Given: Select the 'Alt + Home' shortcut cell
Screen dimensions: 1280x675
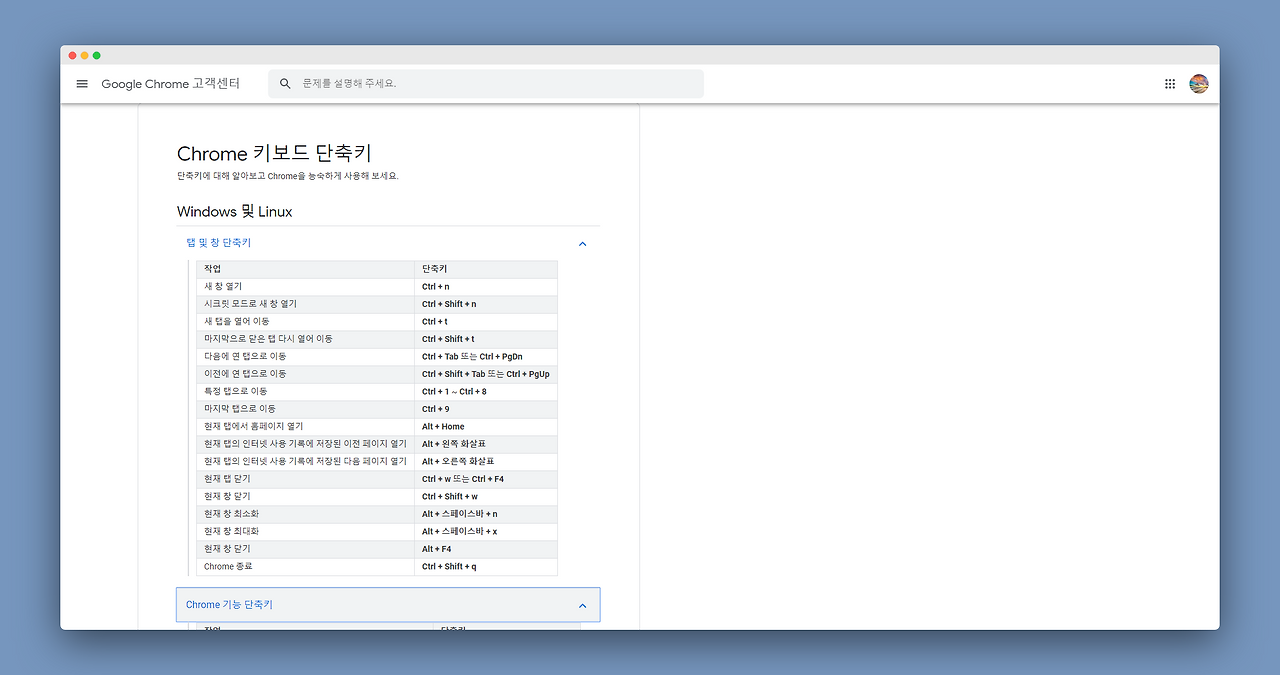Looking at the screenshot, I should point(486,426).
